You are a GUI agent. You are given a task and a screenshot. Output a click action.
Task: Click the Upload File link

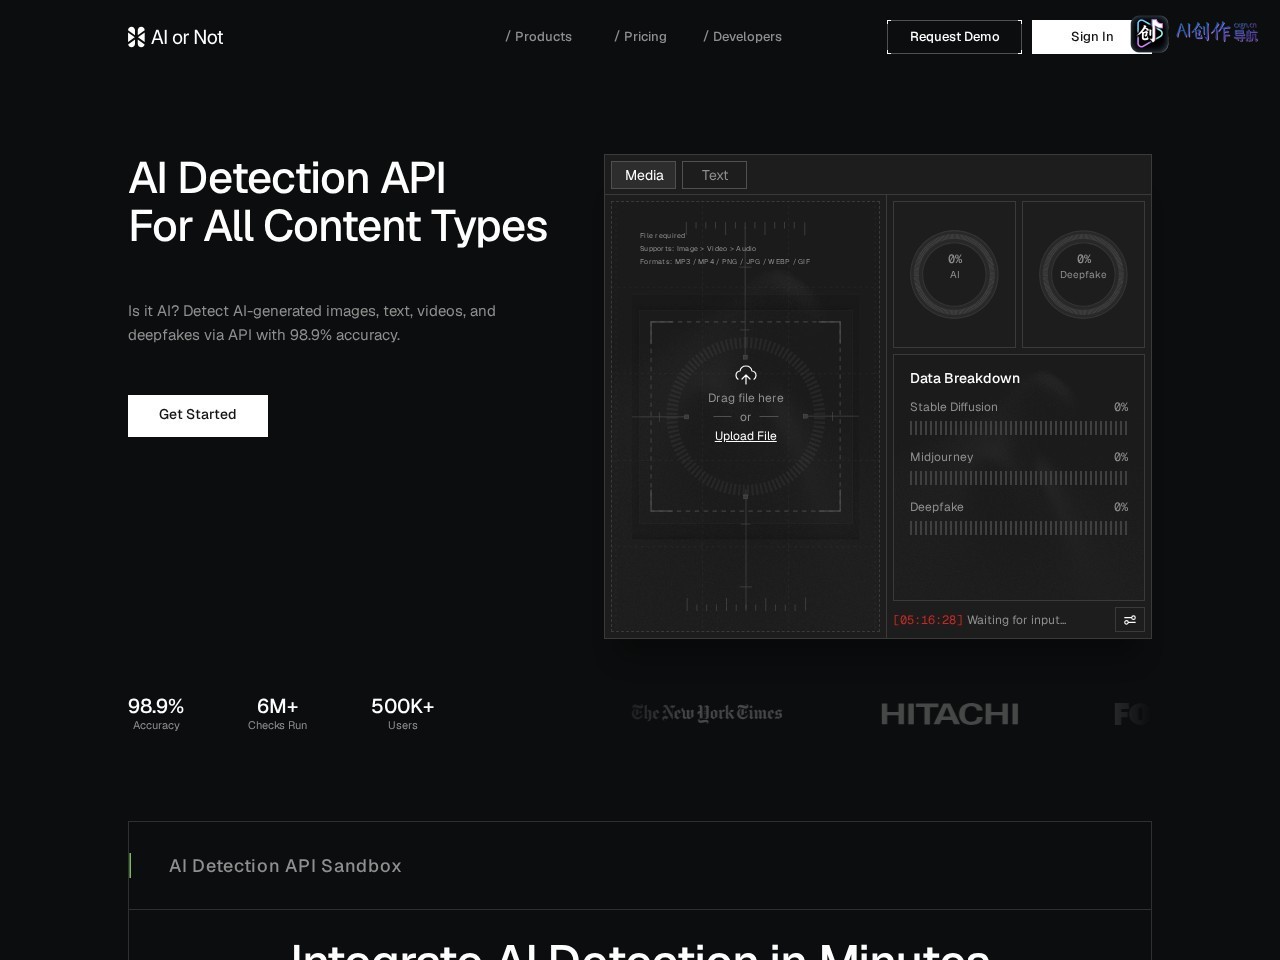point(745,436)
